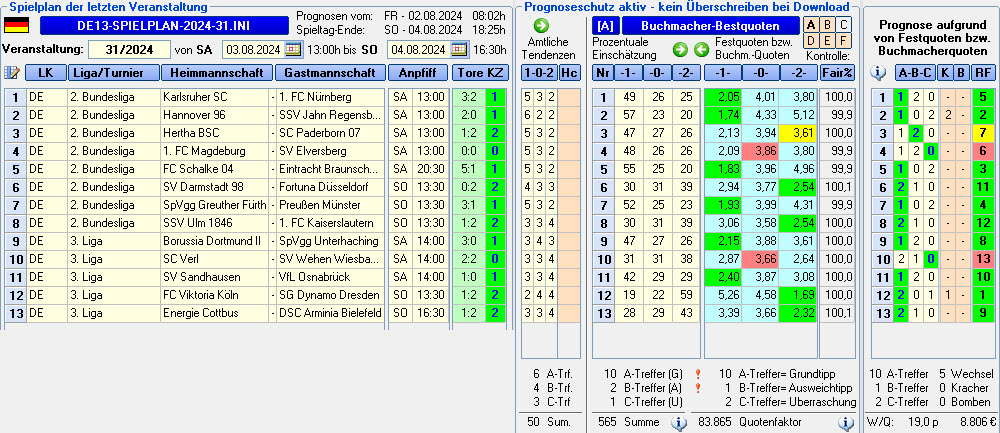
Task: Click the Liga/Turnier column header
Action: [113, 73]
